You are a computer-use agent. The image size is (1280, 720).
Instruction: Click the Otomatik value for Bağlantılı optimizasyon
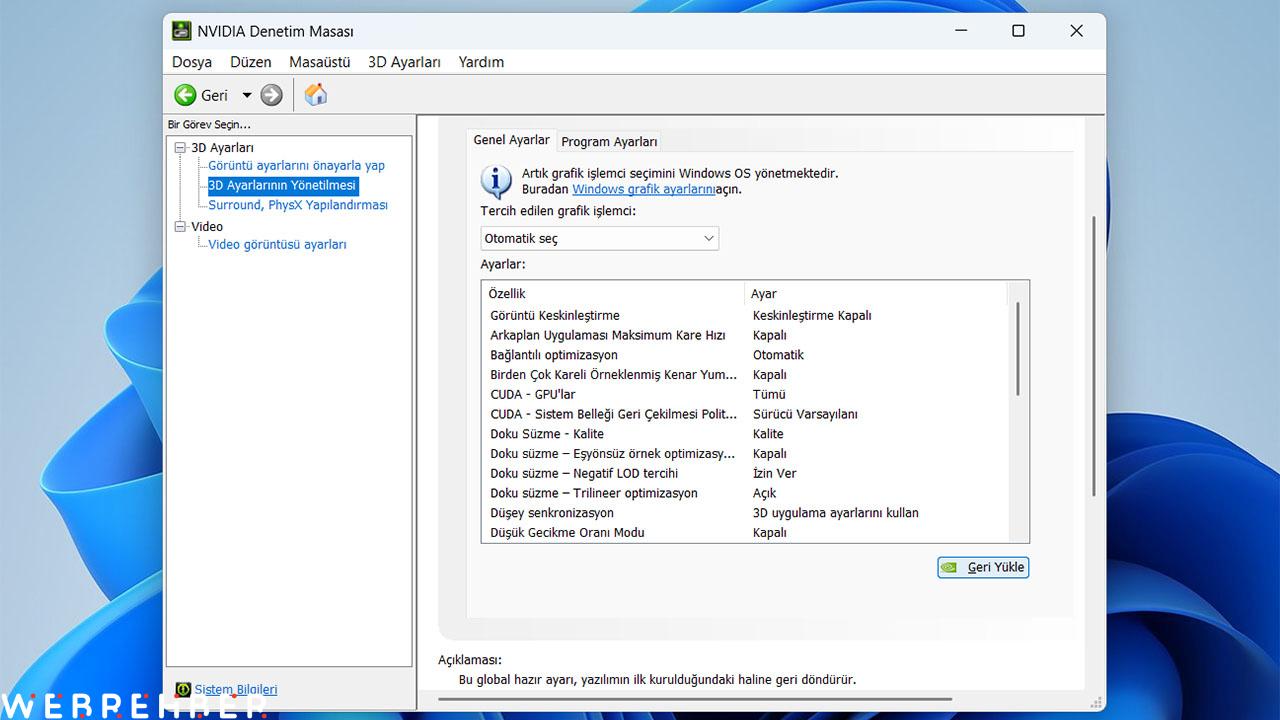pos(778,355)
